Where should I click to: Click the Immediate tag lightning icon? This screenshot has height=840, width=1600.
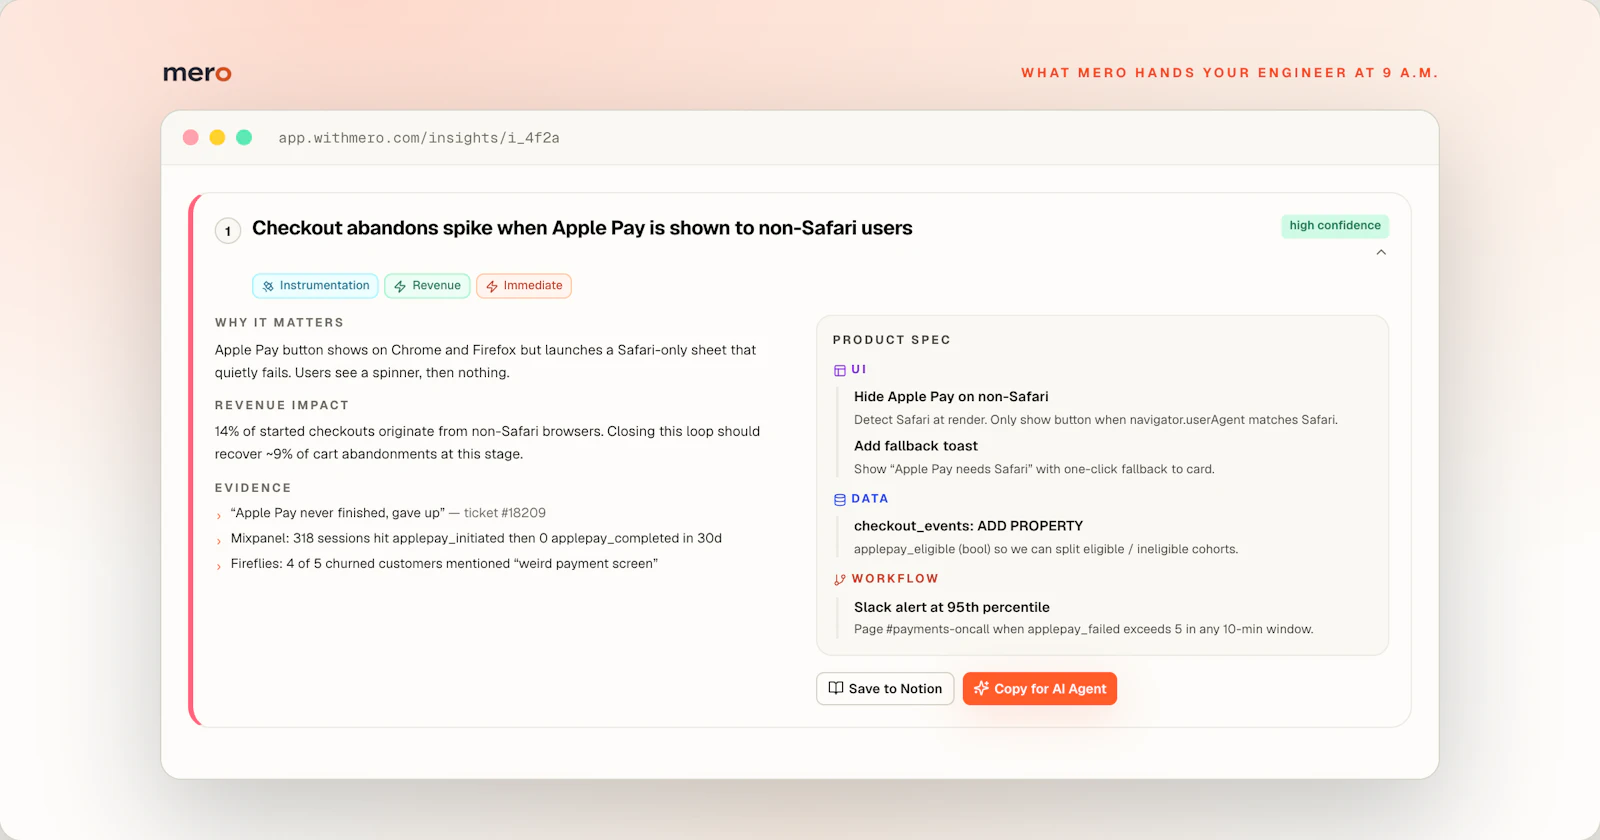click(492, 286)
